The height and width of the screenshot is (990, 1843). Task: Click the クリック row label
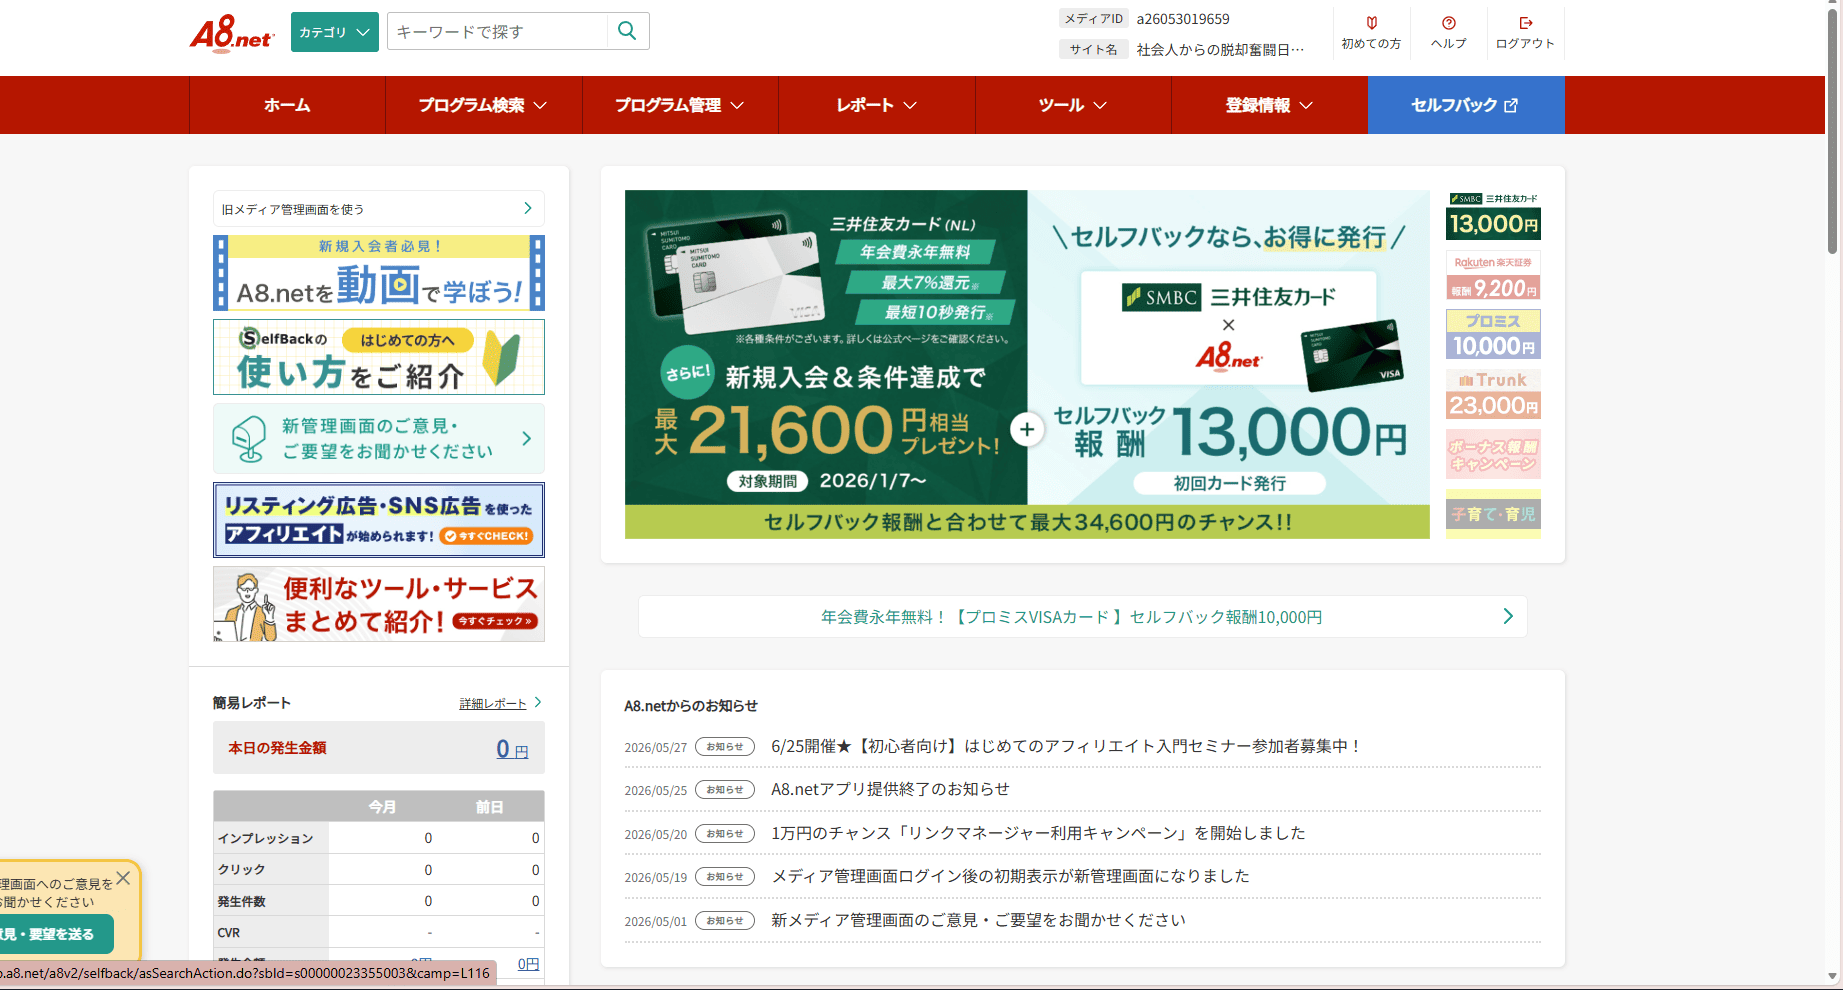[242, 869]
